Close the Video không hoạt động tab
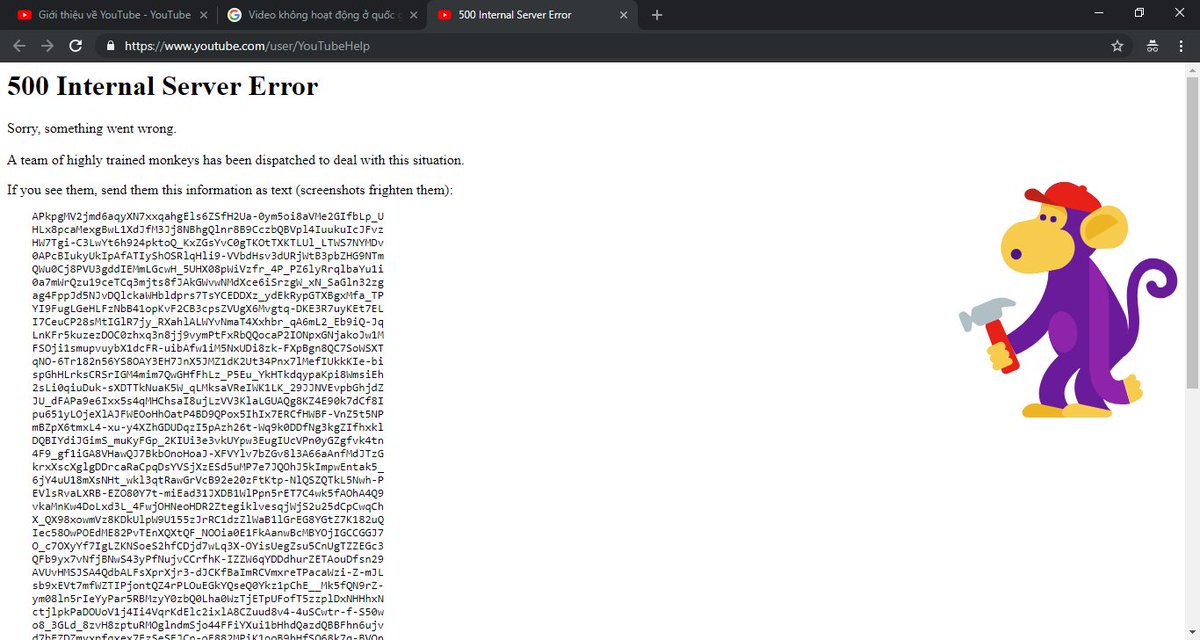Image resolution: width=1200 pixels, height=640 pixels. point(414,15)
